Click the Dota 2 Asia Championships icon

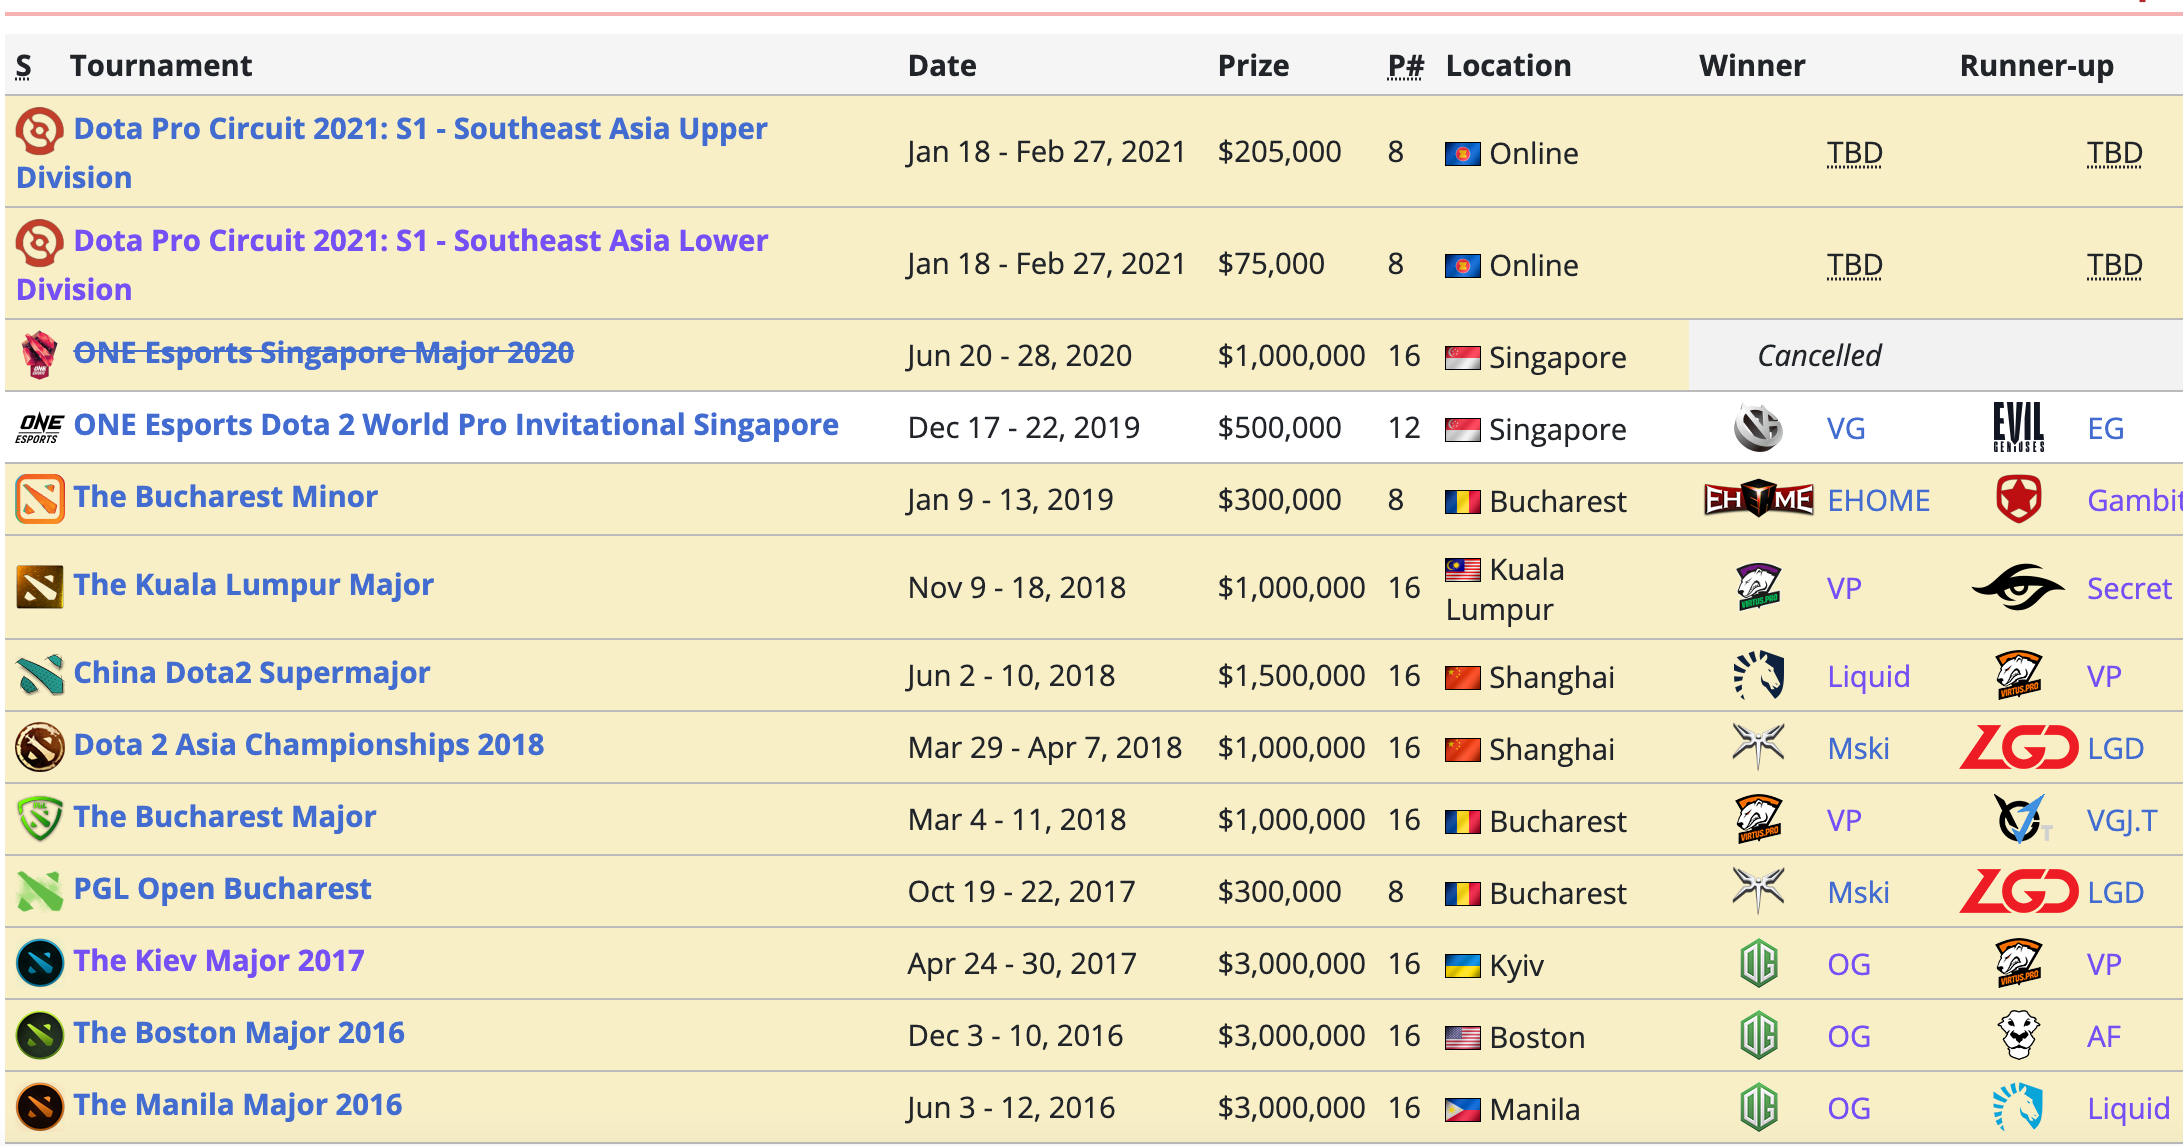(40, 747)
